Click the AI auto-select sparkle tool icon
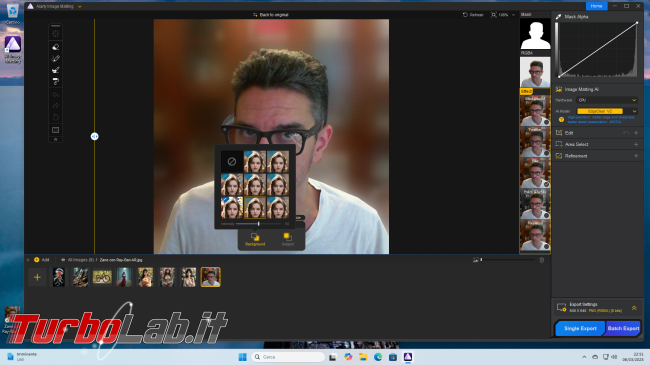This screenshot has height=365, width=650. pos(56,33)
